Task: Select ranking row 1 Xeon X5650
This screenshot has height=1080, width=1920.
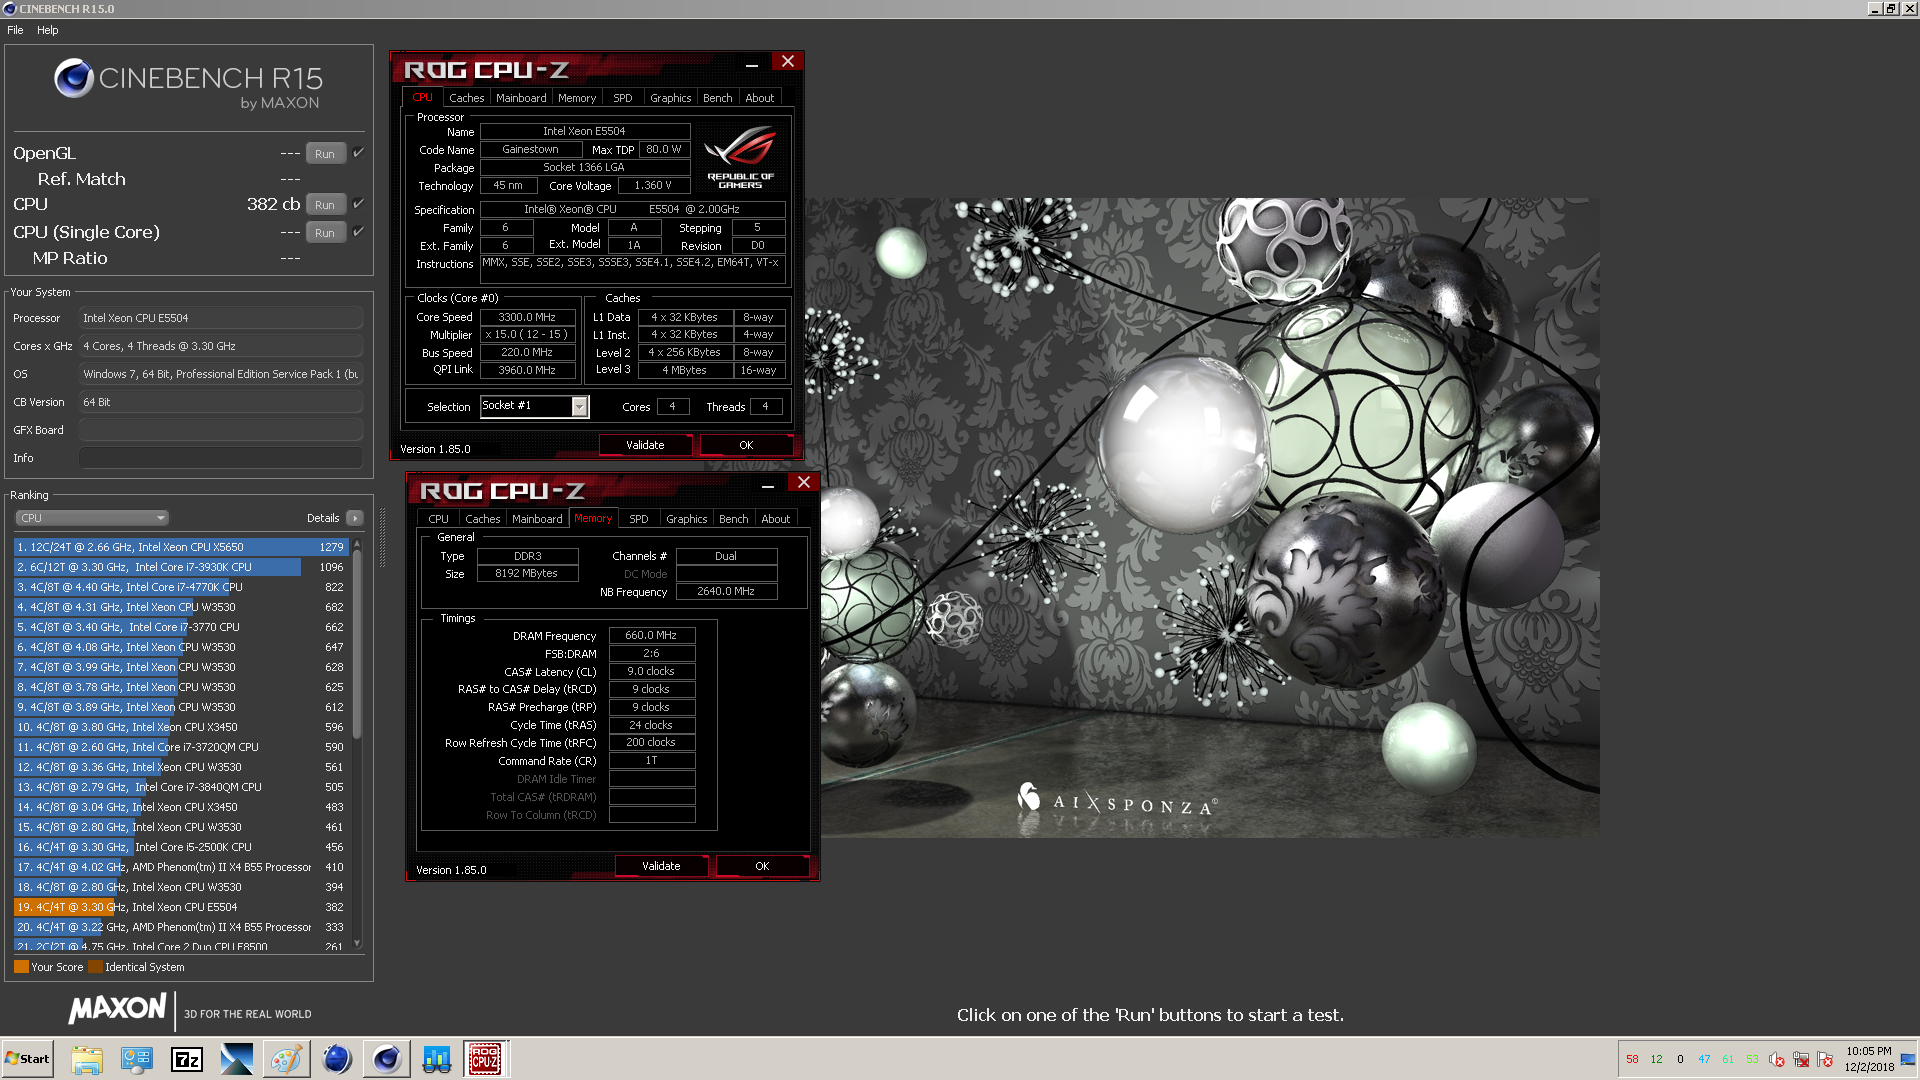Action: point(181,547)
